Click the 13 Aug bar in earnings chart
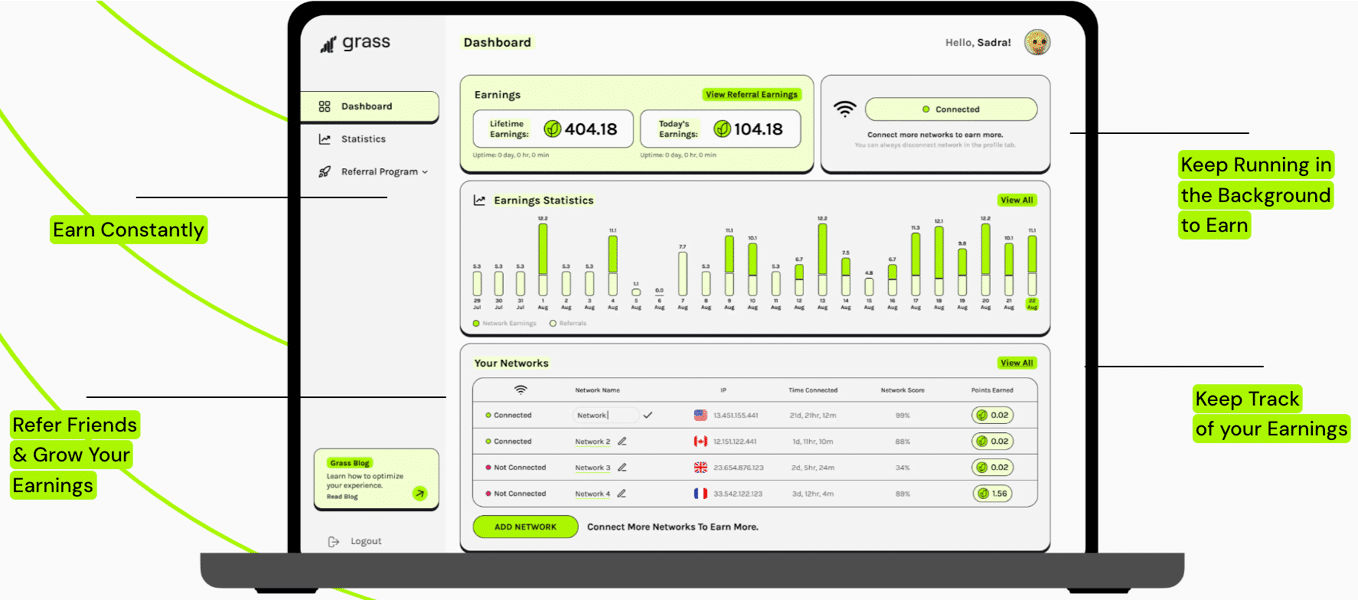The width and height of the screenshot is (1358, 600). tap(822, 260)
